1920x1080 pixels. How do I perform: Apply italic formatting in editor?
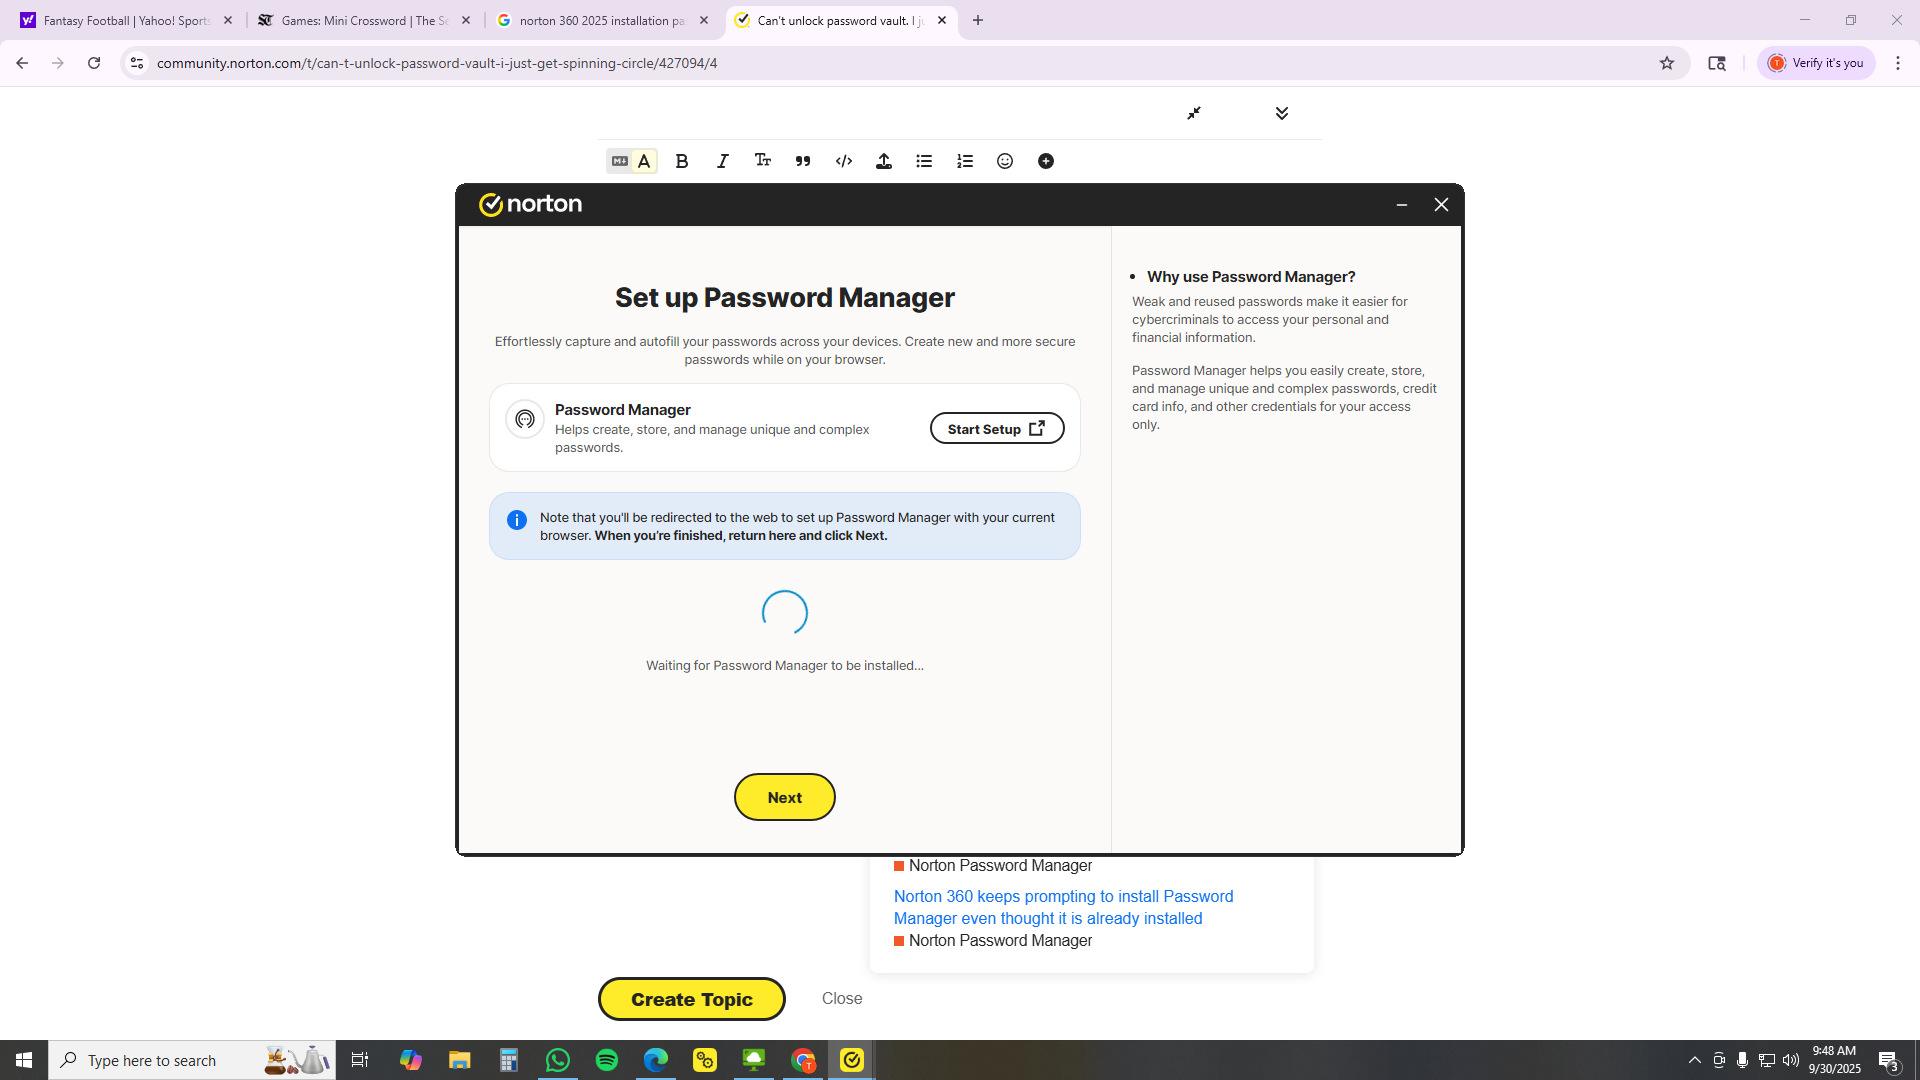[722, 161]
